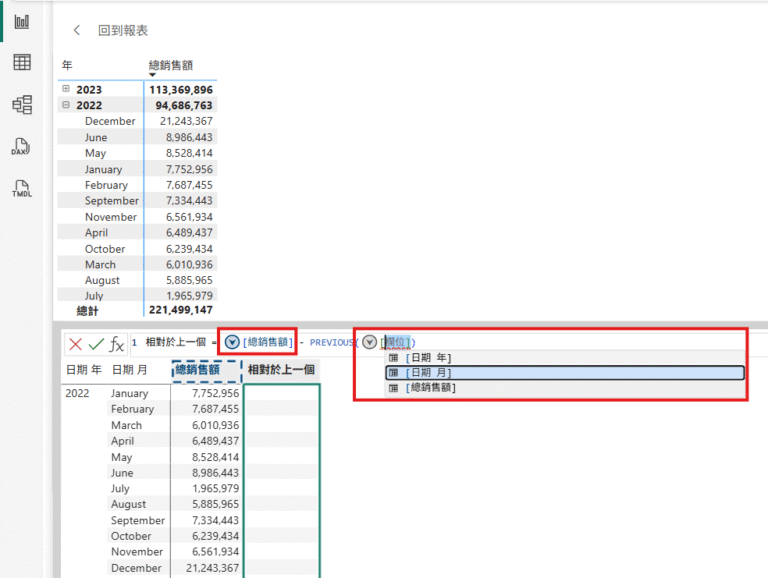Collapse the 2022 year row

[x=66, y=105]
